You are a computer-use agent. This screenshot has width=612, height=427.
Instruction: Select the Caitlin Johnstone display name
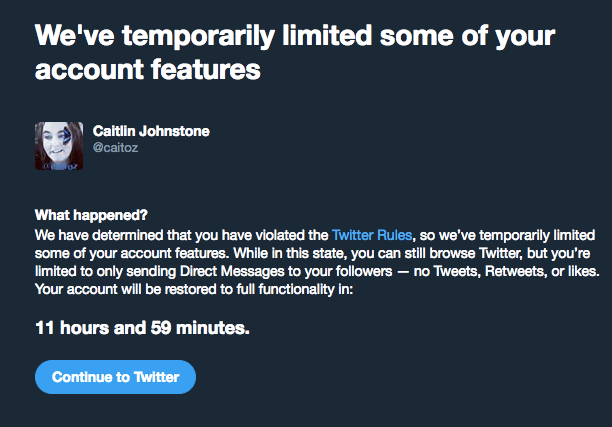tap(151, 131)
